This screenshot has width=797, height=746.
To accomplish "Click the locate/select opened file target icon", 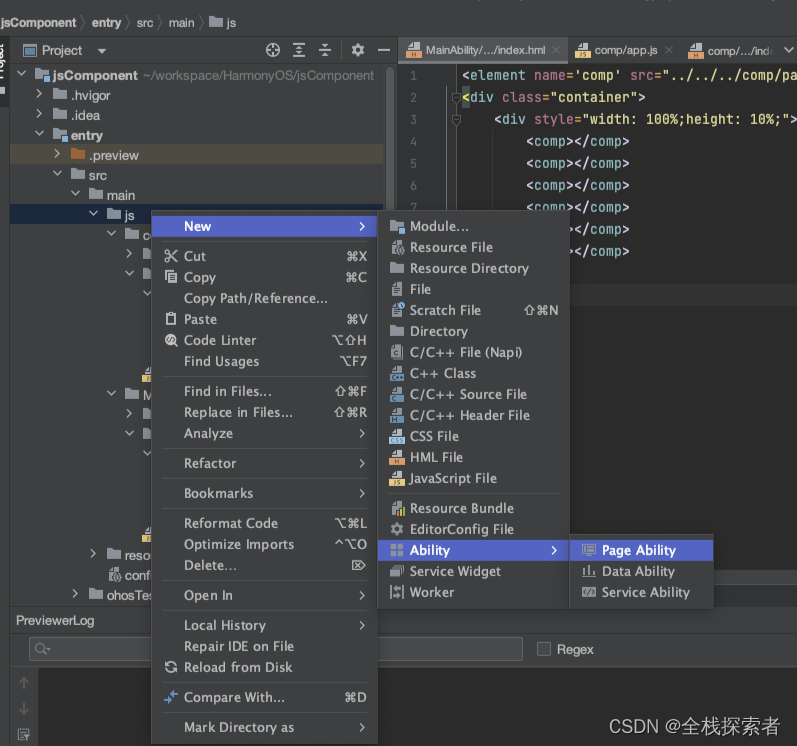I will (x=273, y=50).
